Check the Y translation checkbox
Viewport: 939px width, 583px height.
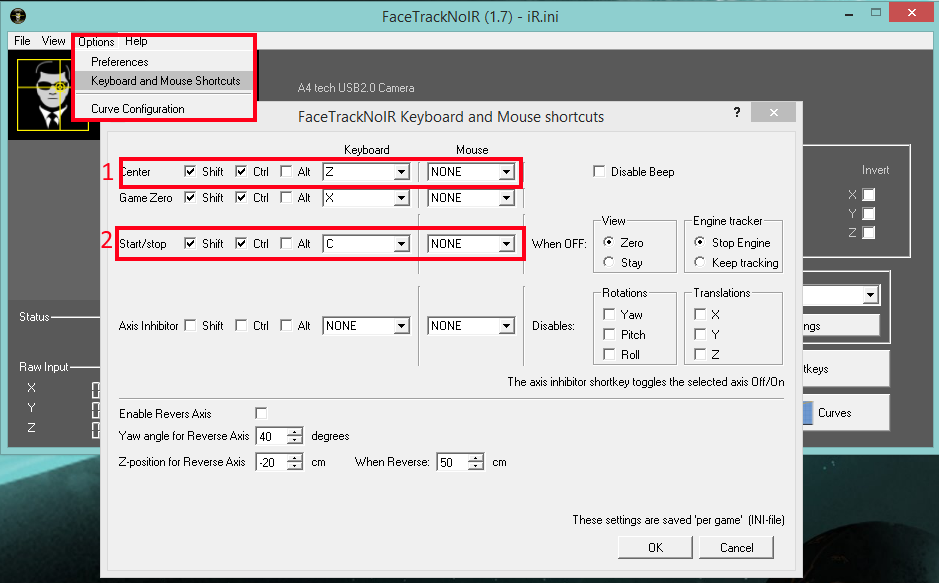699,334
